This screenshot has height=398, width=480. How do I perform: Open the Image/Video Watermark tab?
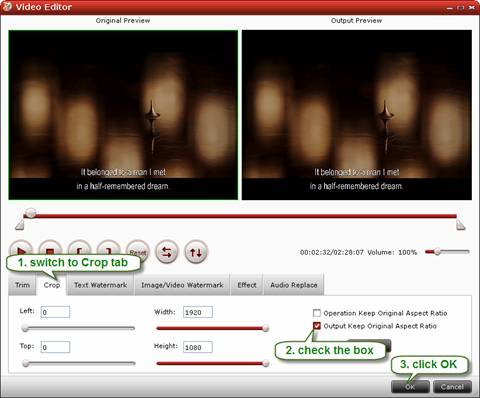click(182, 285)
